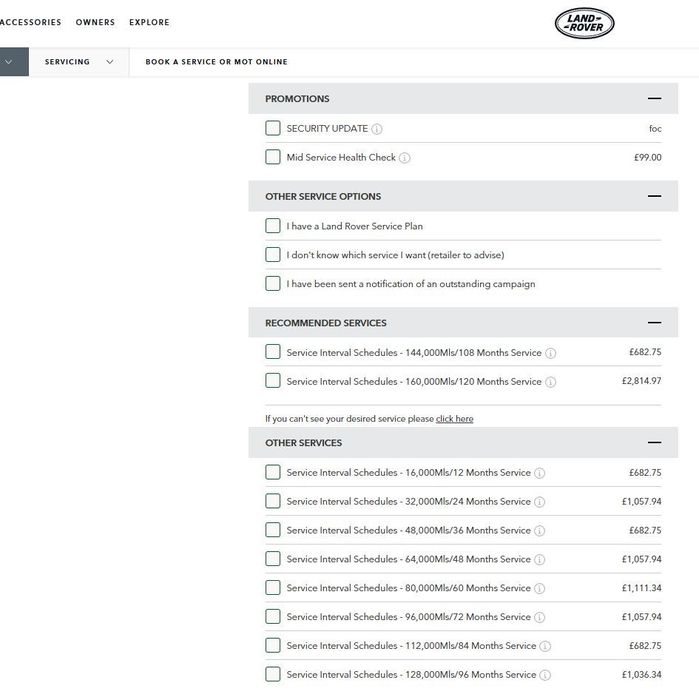The height and width of the screenshot is (697, 699).
Task: Show info for 48,000Mls/36 Months Service
Action: 539,531
